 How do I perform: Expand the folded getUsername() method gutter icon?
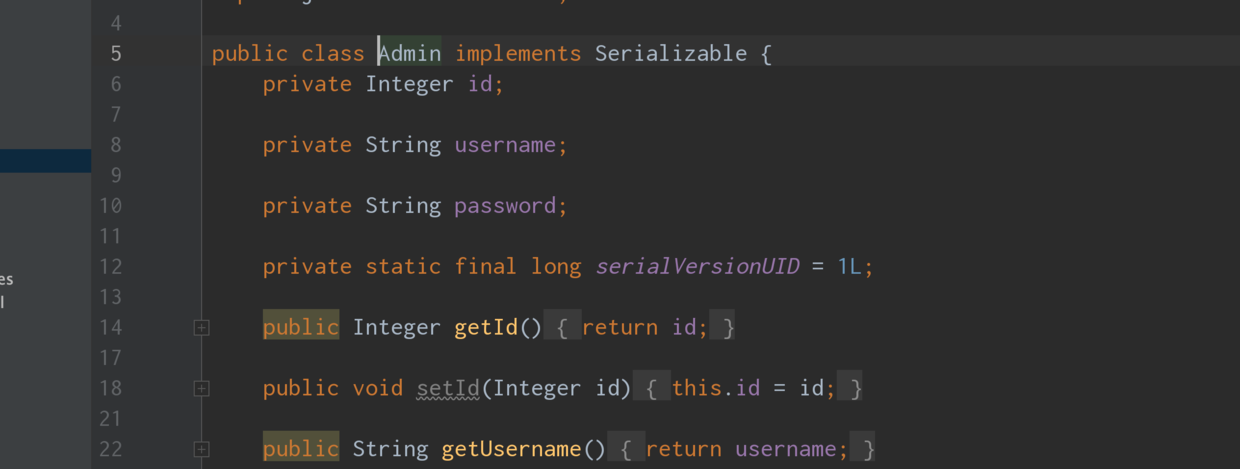201,449
